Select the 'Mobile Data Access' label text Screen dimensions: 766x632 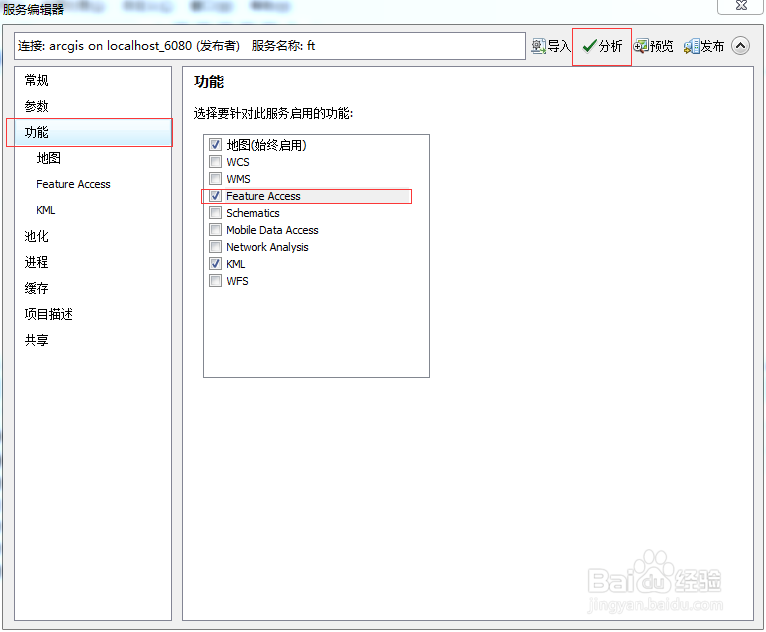(272, 230)
